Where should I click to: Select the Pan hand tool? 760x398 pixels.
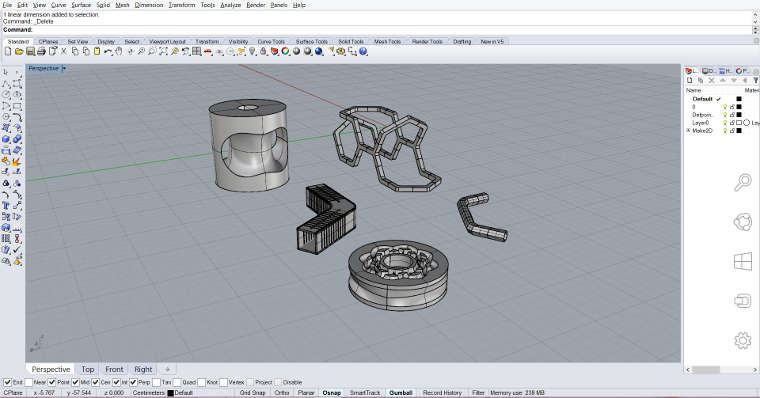coord(119,51)
